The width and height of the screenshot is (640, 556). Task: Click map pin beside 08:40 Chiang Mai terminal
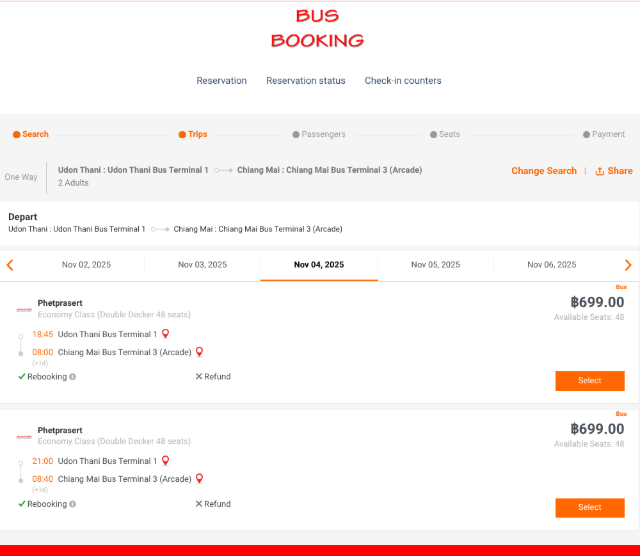pyautogui.click(x=199, y=479)
